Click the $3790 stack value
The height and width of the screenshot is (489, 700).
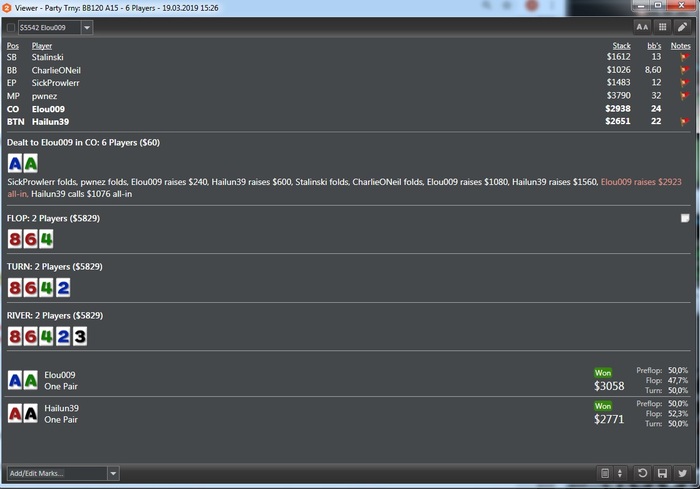618,96
